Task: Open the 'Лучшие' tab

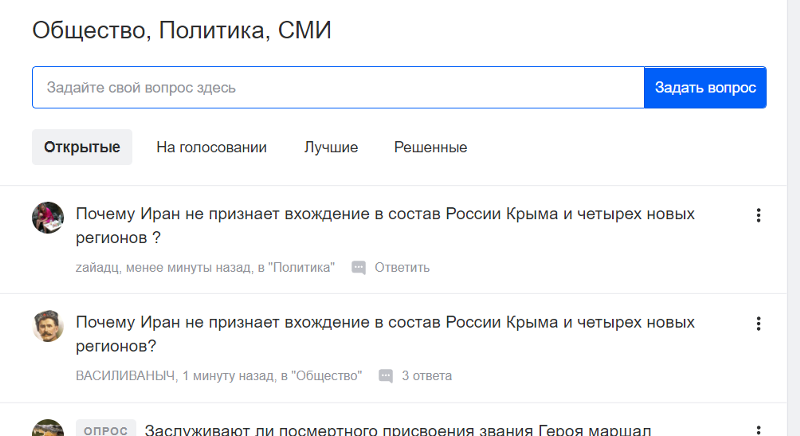Action: coord(331,147)
